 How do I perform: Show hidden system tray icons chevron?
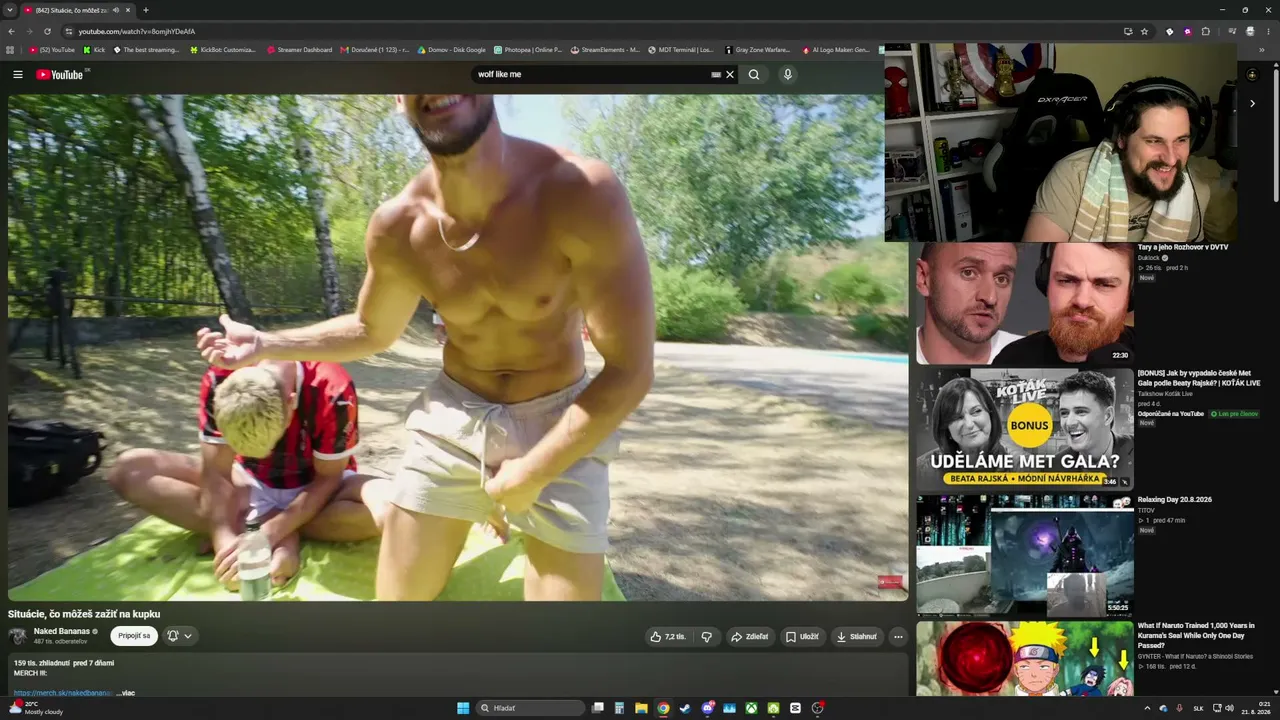1147,708
